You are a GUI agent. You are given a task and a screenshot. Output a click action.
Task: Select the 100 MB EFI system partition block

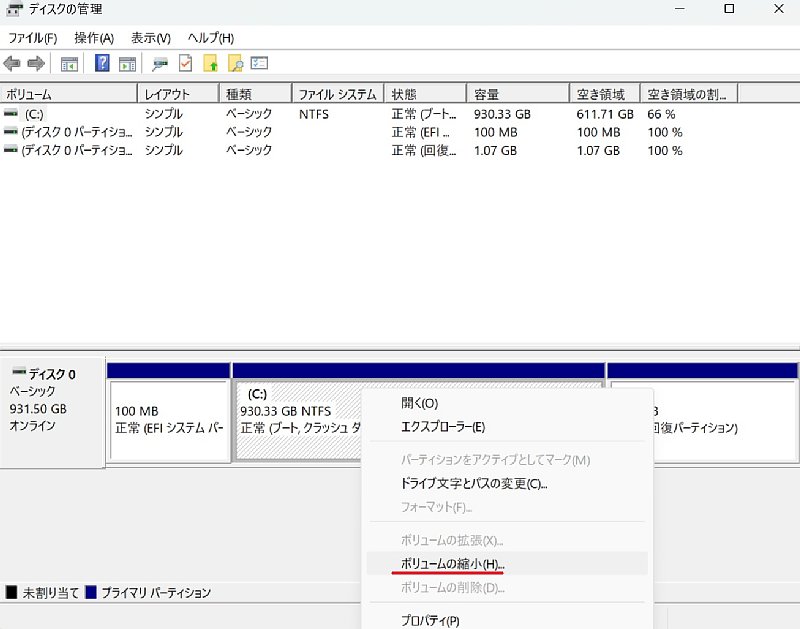point(169,420)
